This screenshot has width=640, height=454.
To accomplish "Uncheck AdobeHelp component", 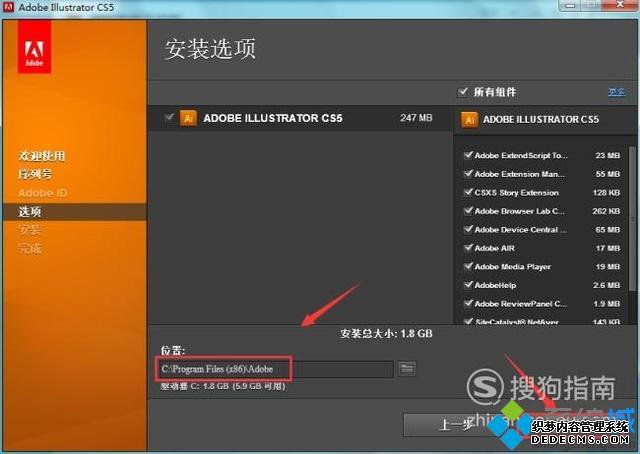I will coord(468,285).
